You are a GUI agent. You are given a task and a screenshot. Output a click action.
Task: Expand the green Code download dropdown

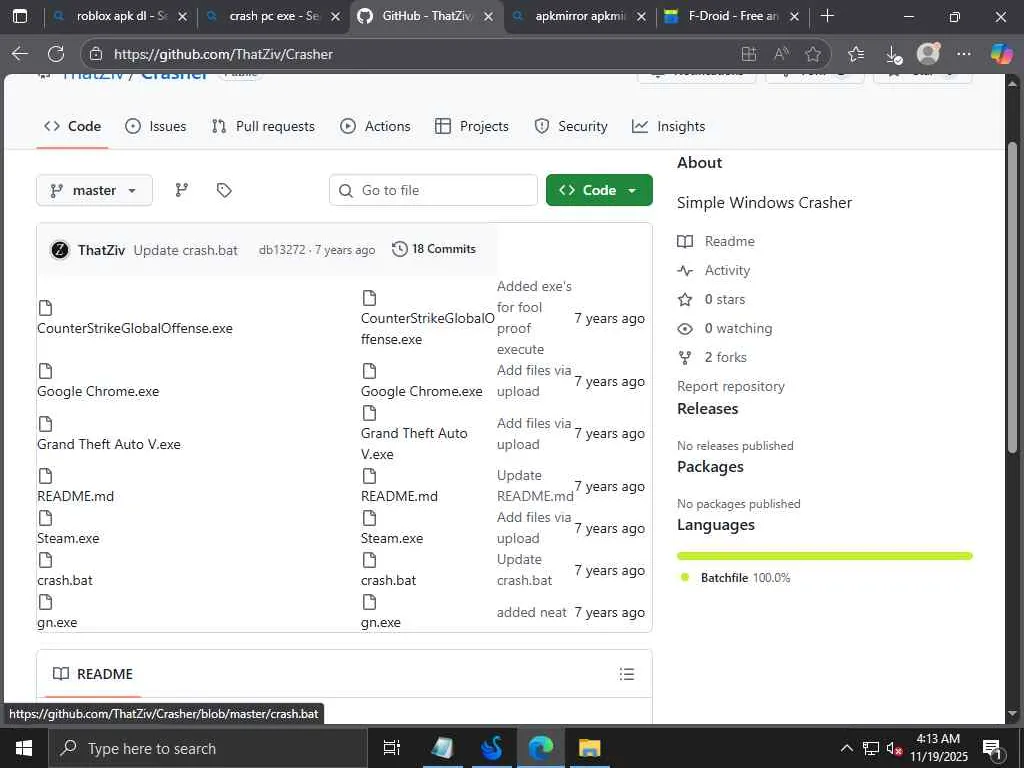(599, 190)
